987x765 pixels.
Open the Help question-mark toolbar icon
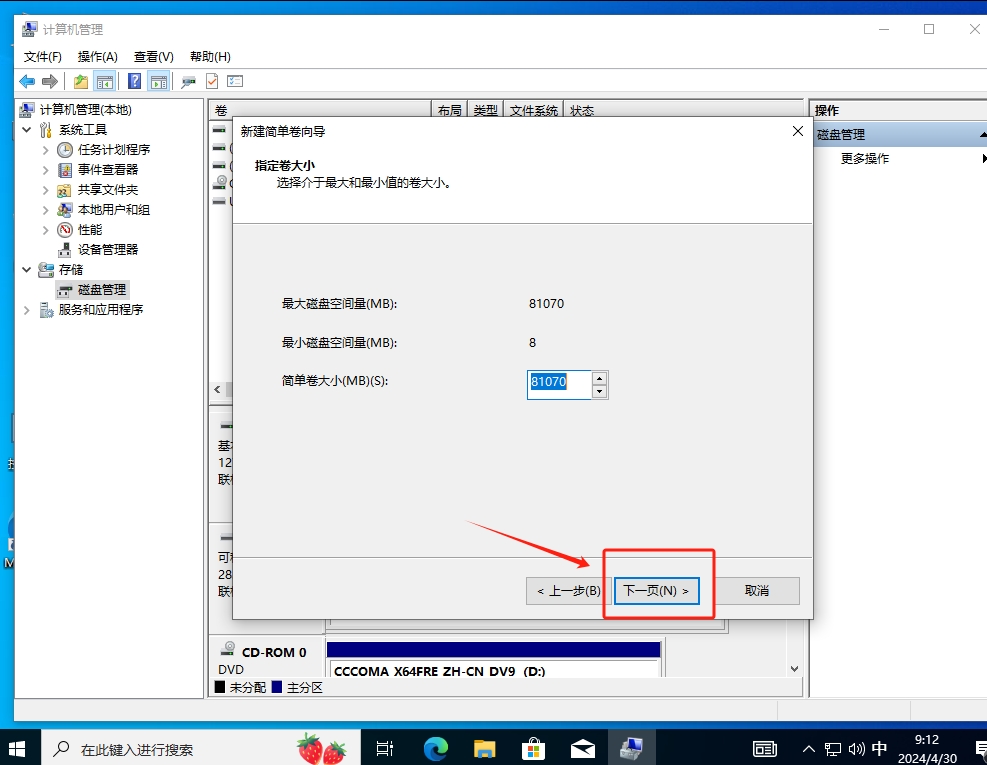pos(134,81)
